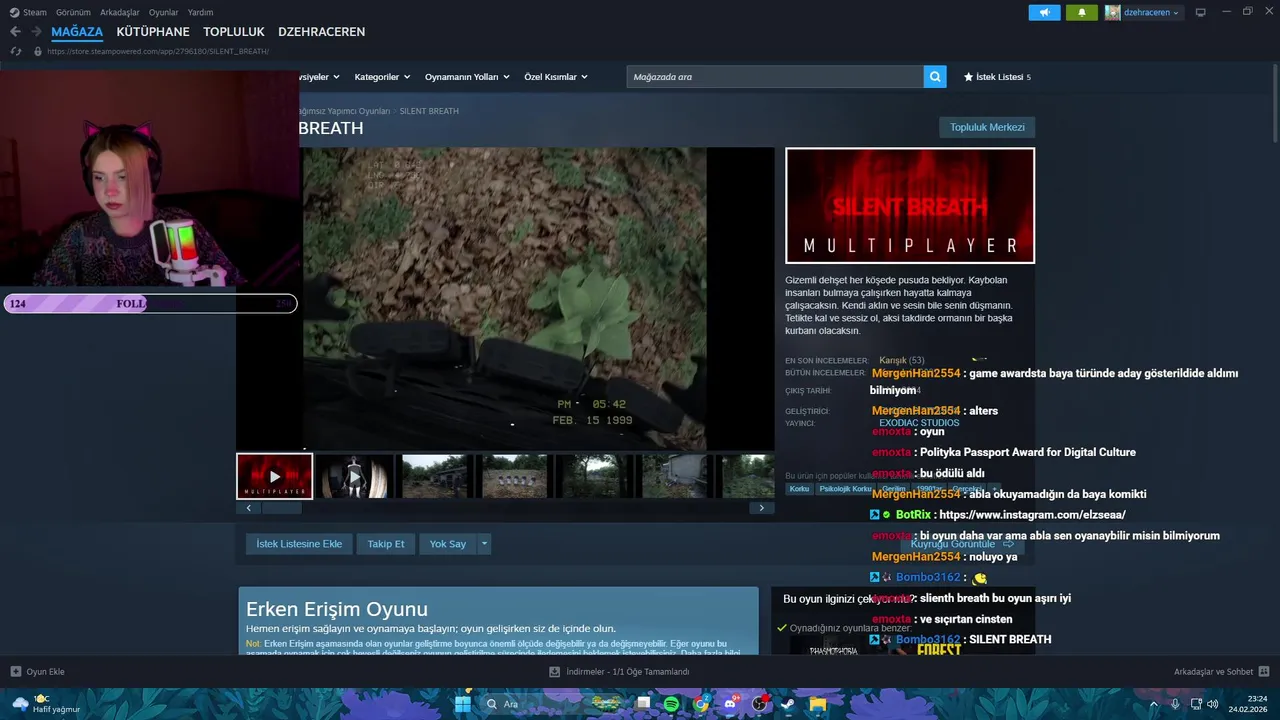Click the thumbnail strip scrollbar handle
The height and width of the screenshot is (720, 1280).
tap(282, 508)
